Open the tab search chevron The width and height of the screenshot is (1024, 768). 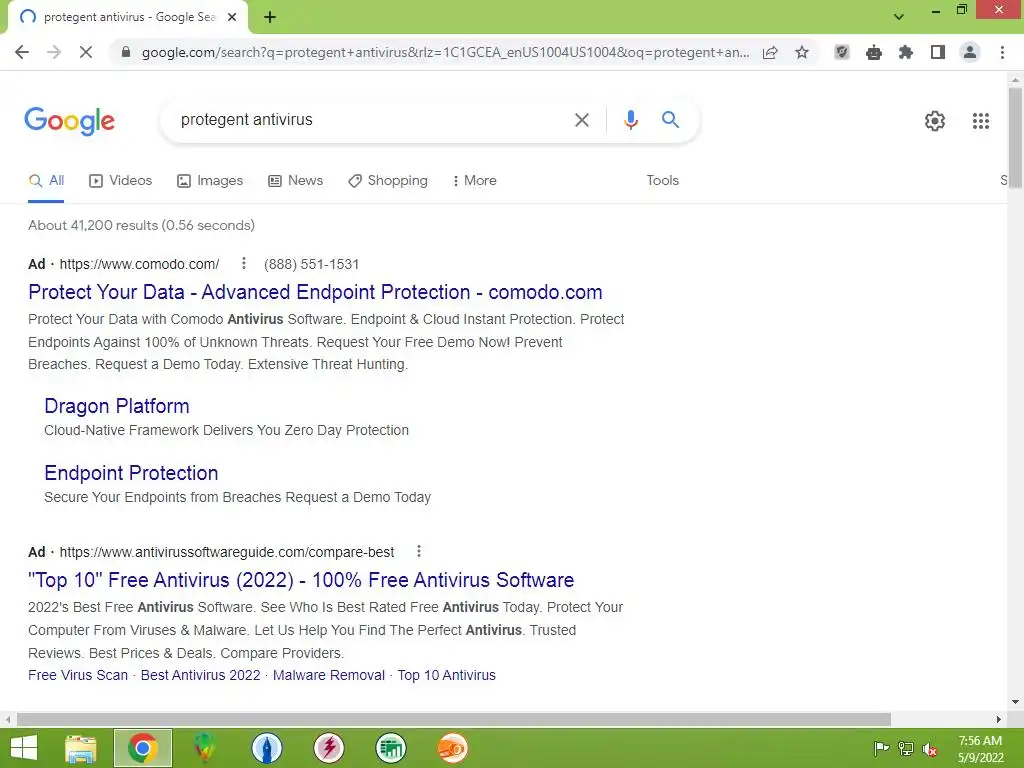pyautogui.click(x=899, y=17)
